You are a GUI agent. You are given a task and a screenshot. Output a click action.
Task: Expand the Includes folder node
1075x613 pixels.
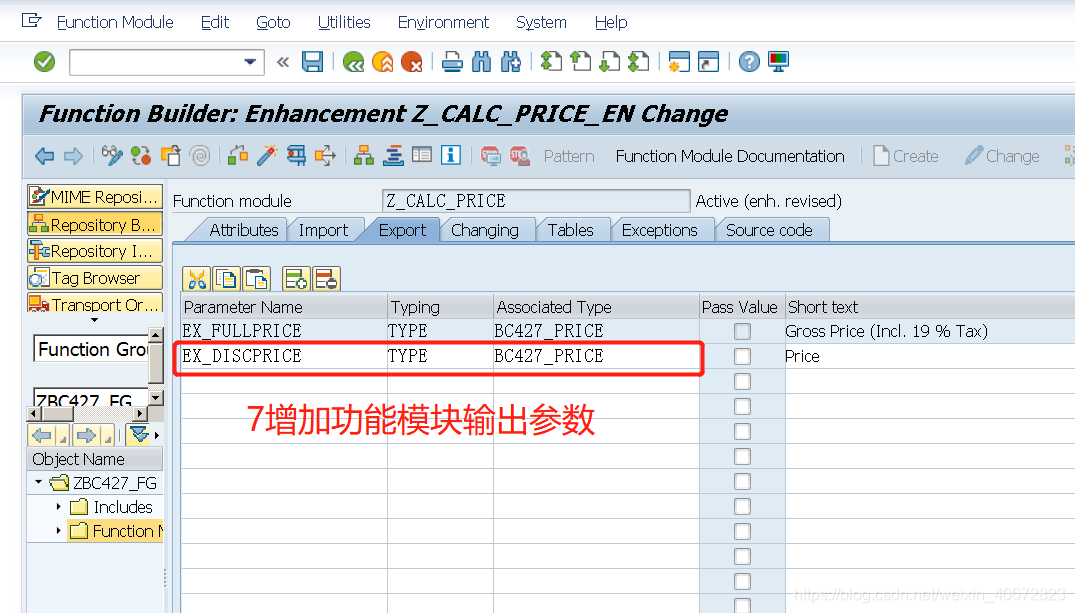[58, 507]
